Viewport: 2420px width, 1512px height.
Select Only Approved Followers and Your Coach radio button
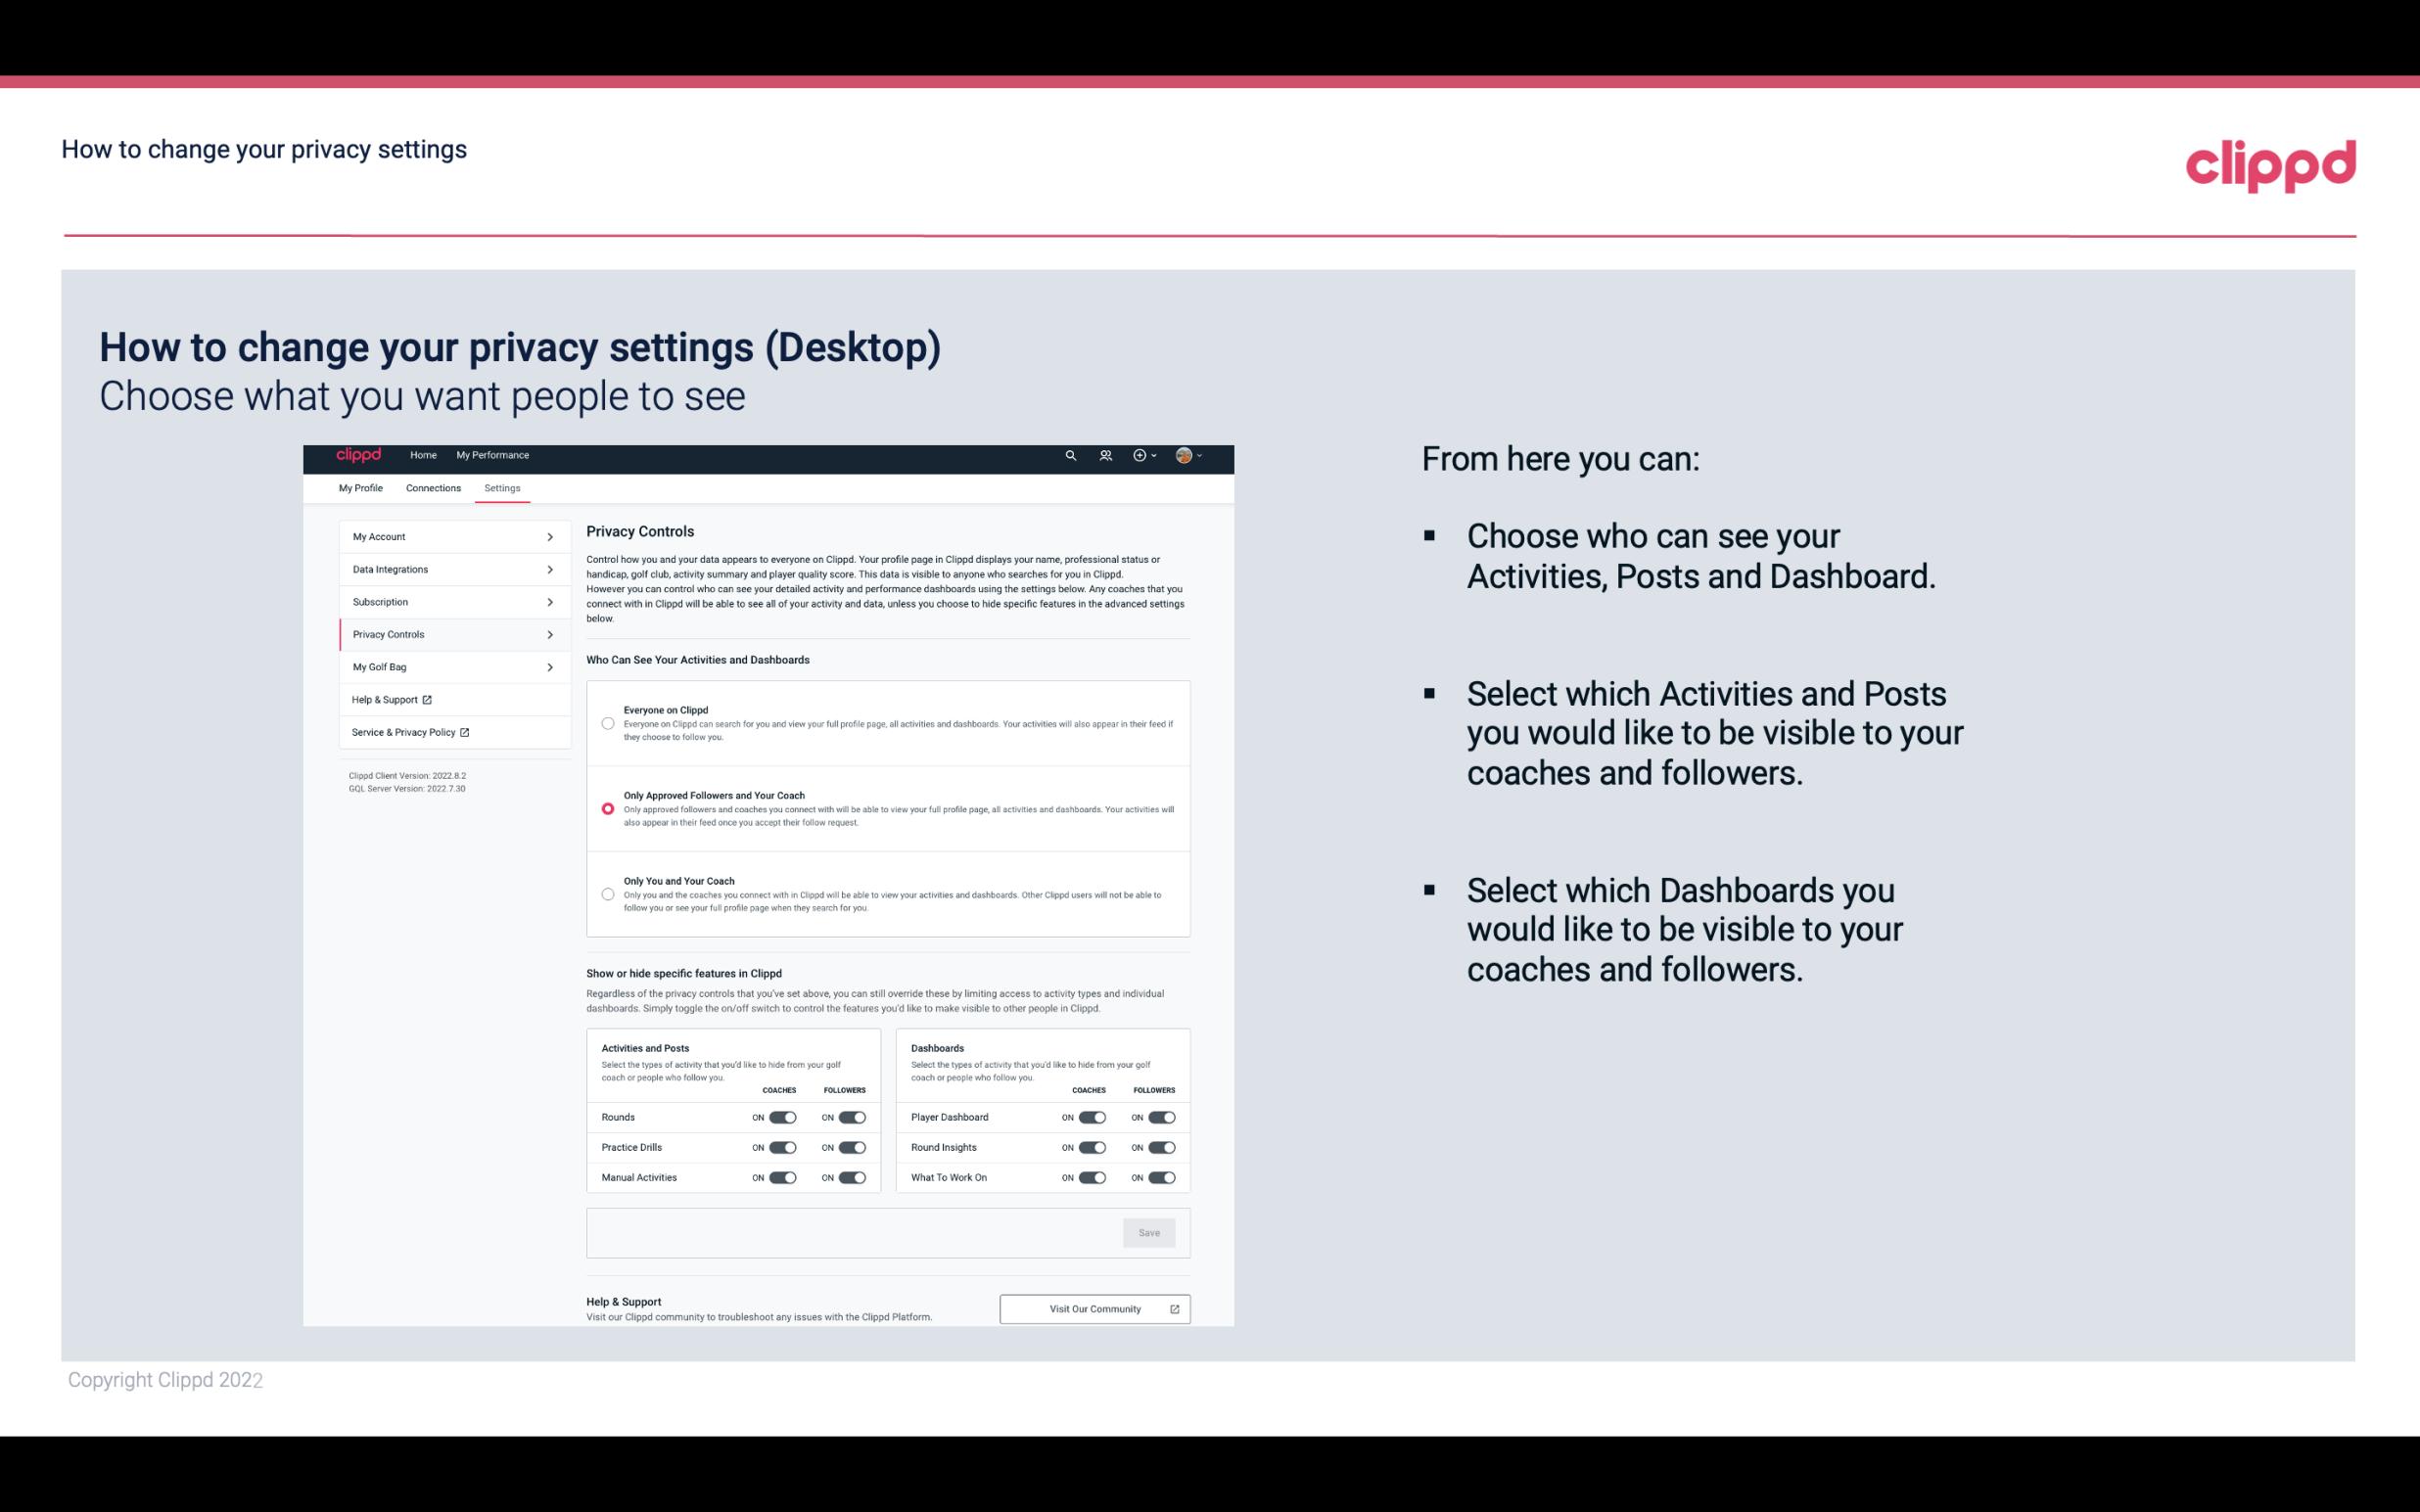(x=606, y=808)
